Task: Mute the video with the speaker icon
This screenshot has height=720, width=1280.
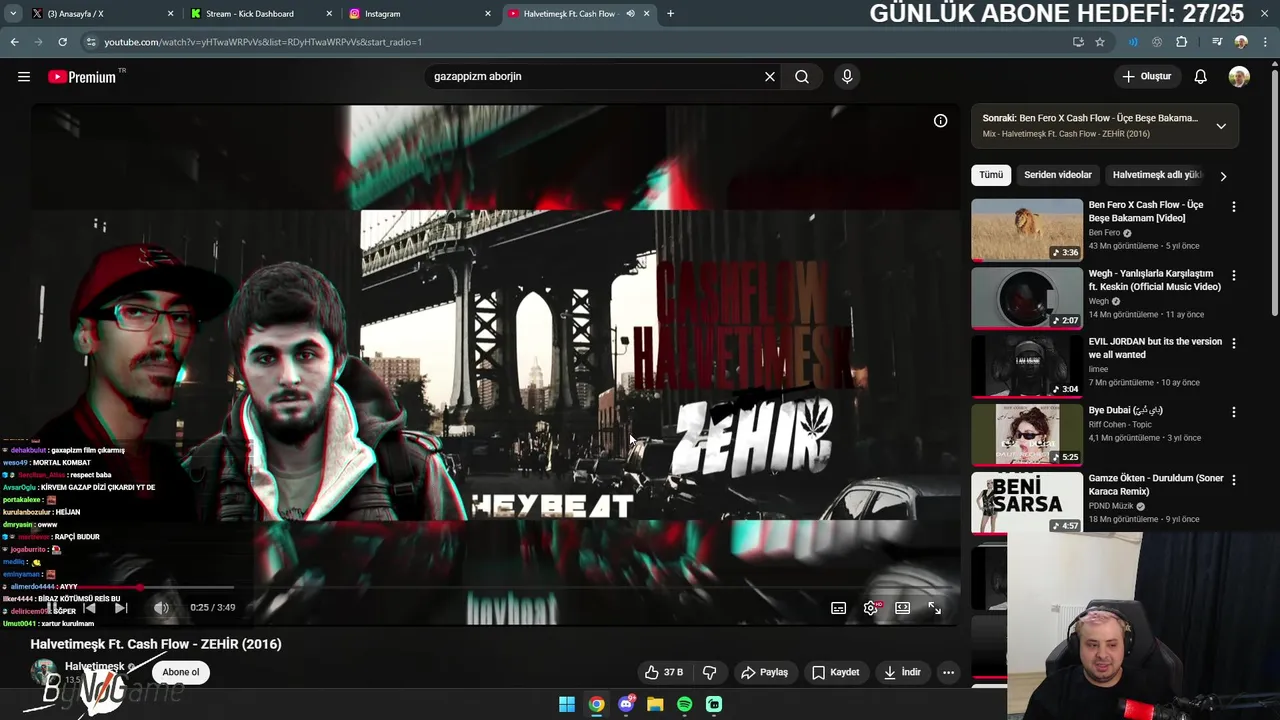Action: click(x=161, y=608)
